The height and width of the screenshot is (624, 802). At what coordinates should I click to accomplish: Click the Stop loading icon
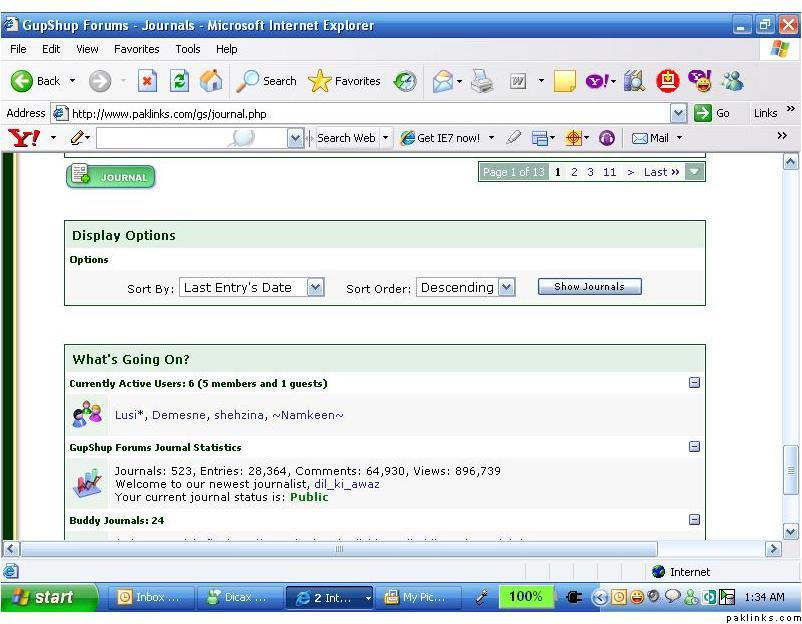(147, 81)
